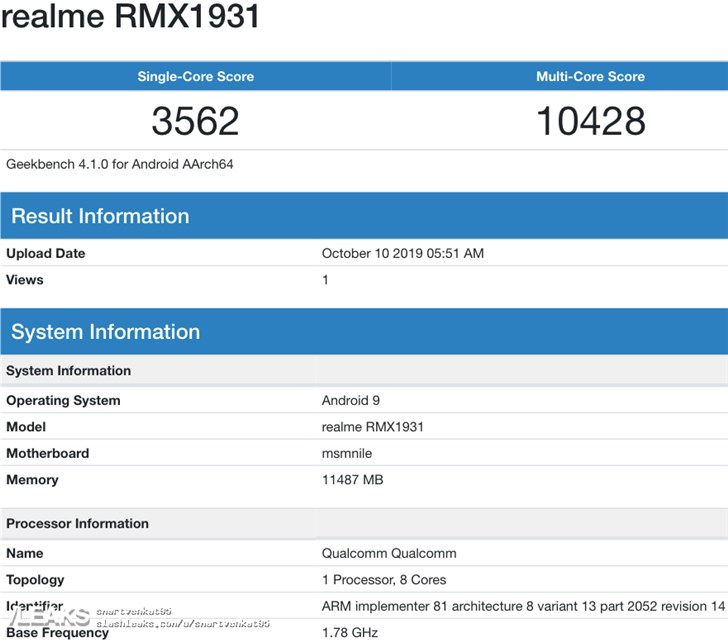The height and width of the screenshot is (642, 728).
Task: Click the October 10 2019 upload date value
Action: tap(402, 254)
